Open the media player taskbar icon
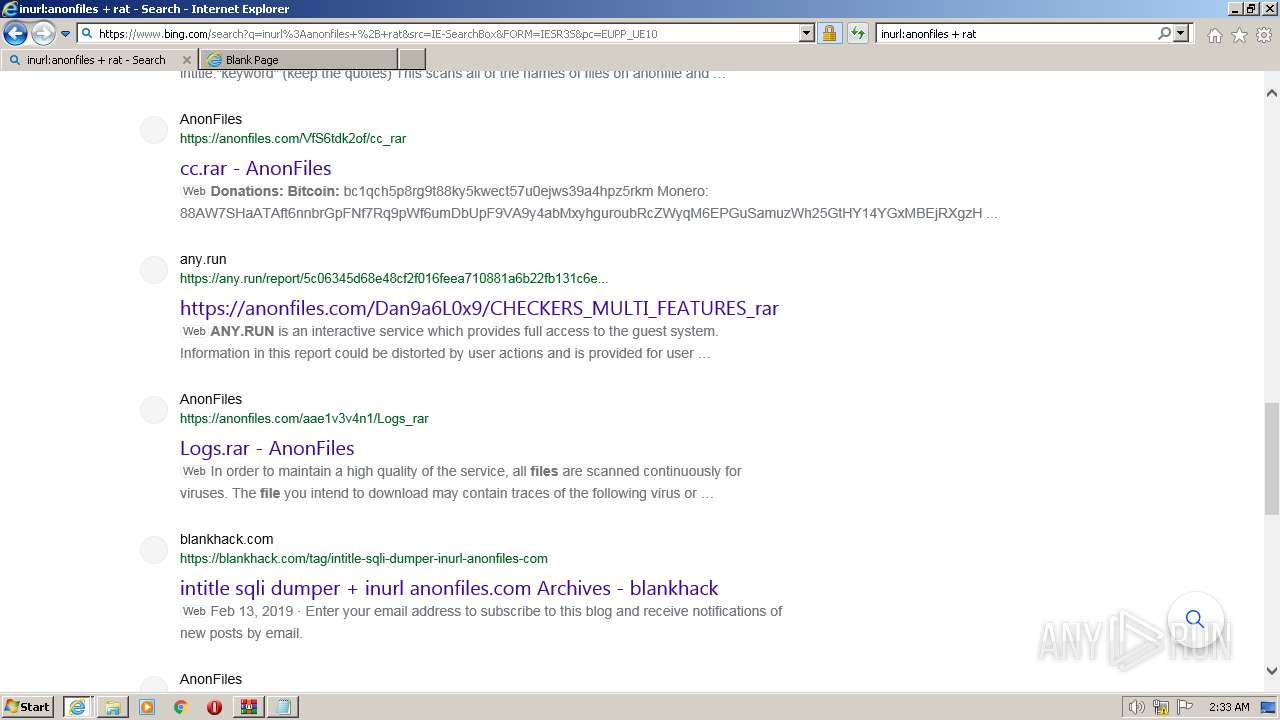 click(146, 707)
